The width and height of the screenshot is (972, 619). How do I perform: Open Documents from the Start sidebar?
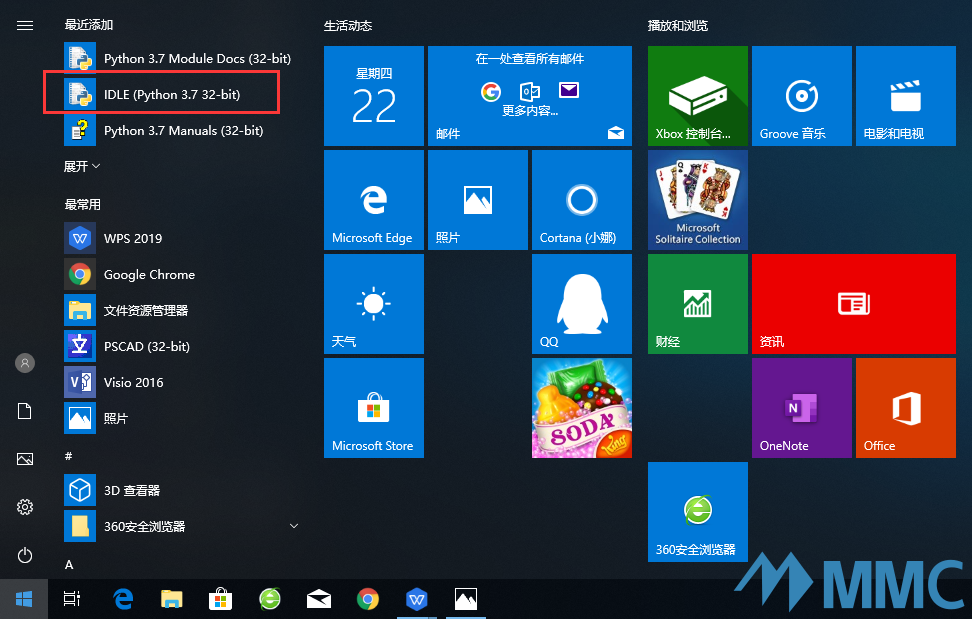(x=25, y=411)
